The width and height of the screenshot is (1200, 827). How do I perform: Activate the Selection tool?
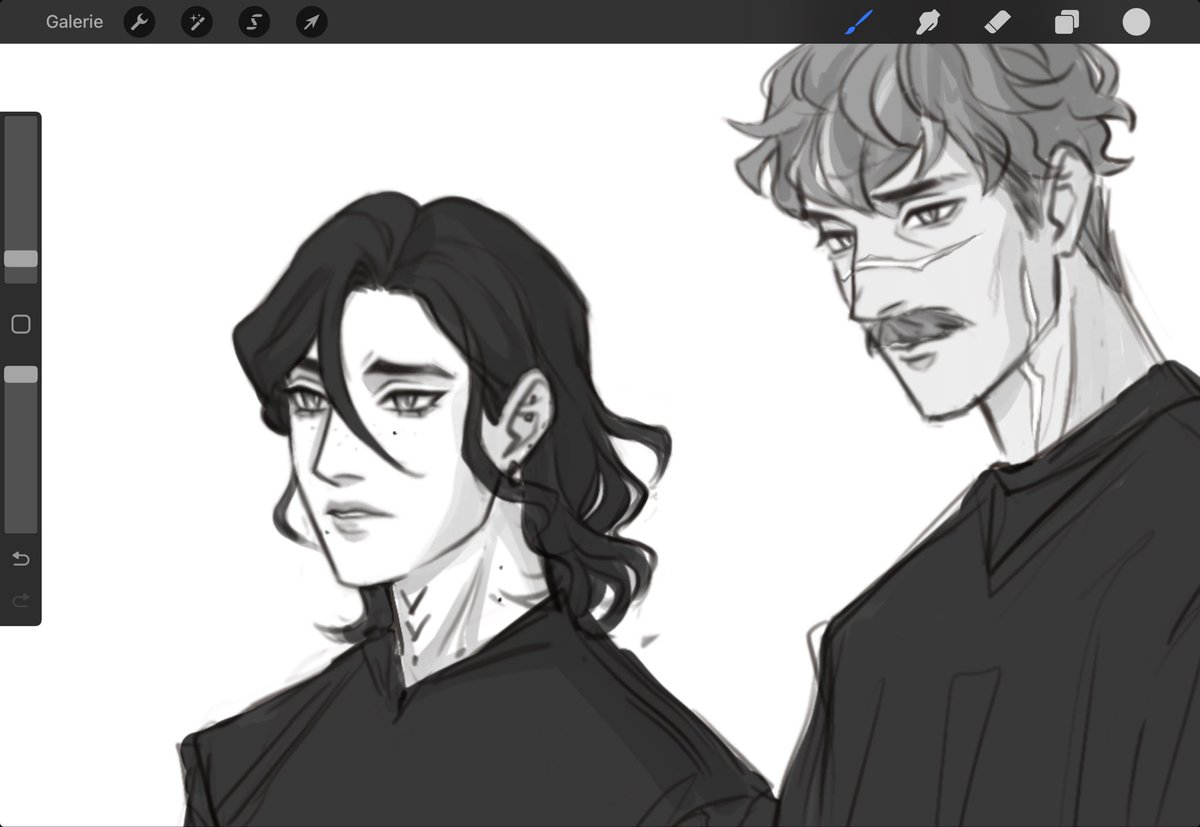(254, 22)
